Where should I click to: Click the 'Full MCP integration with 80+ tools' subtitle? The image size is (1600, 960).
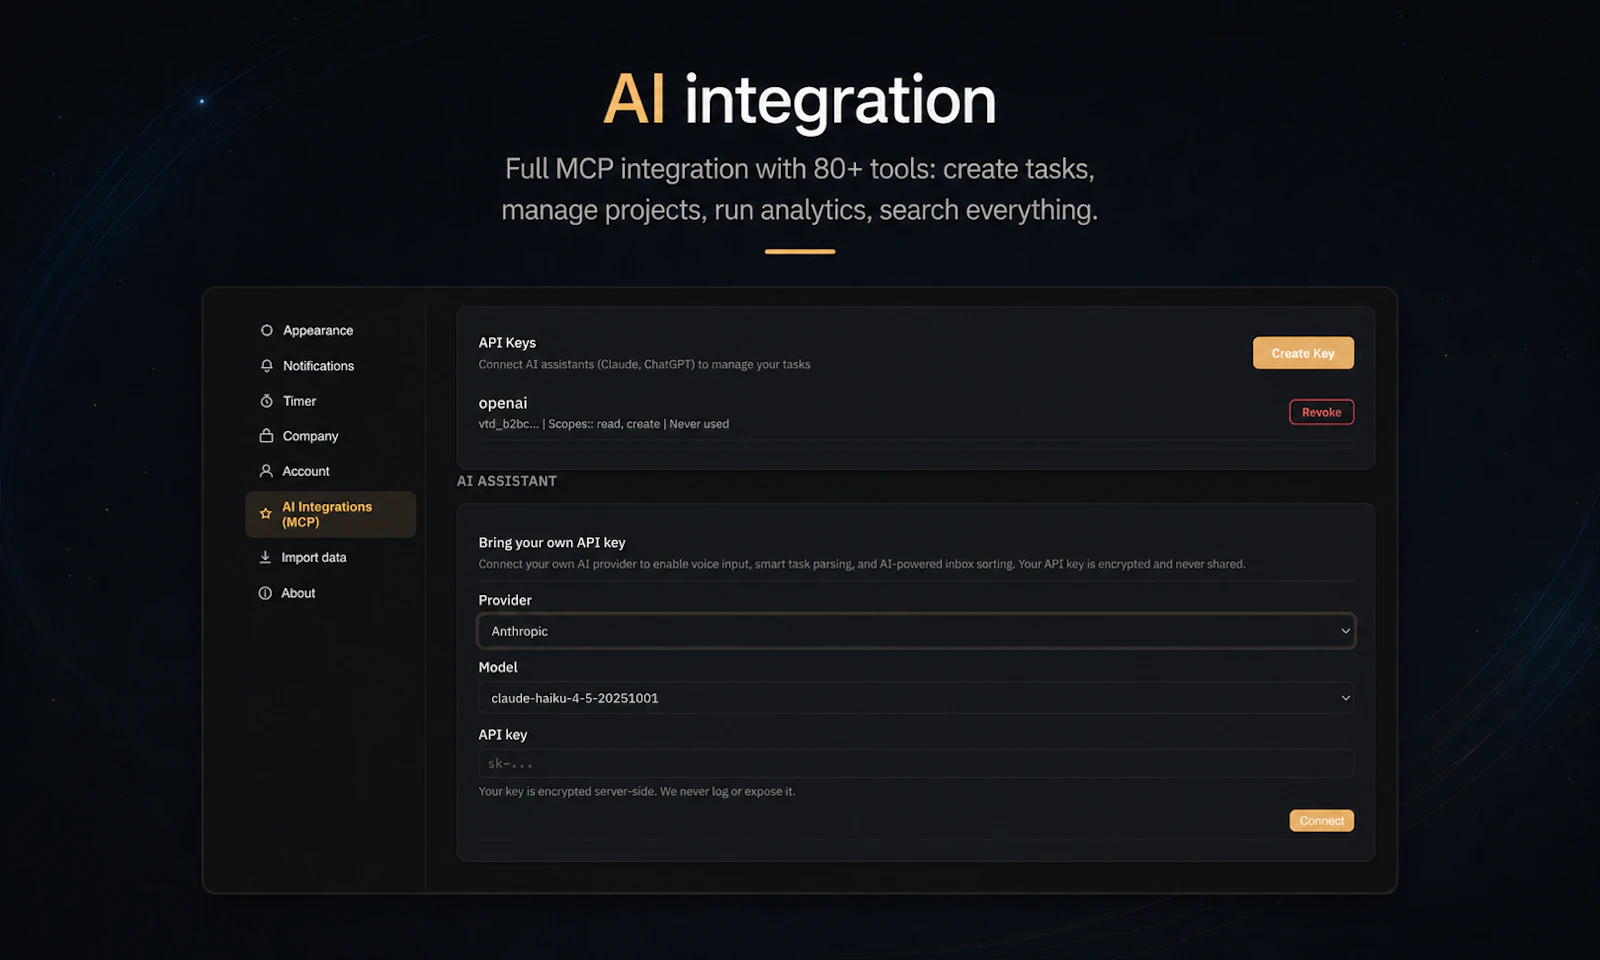(x=800, y=189)
